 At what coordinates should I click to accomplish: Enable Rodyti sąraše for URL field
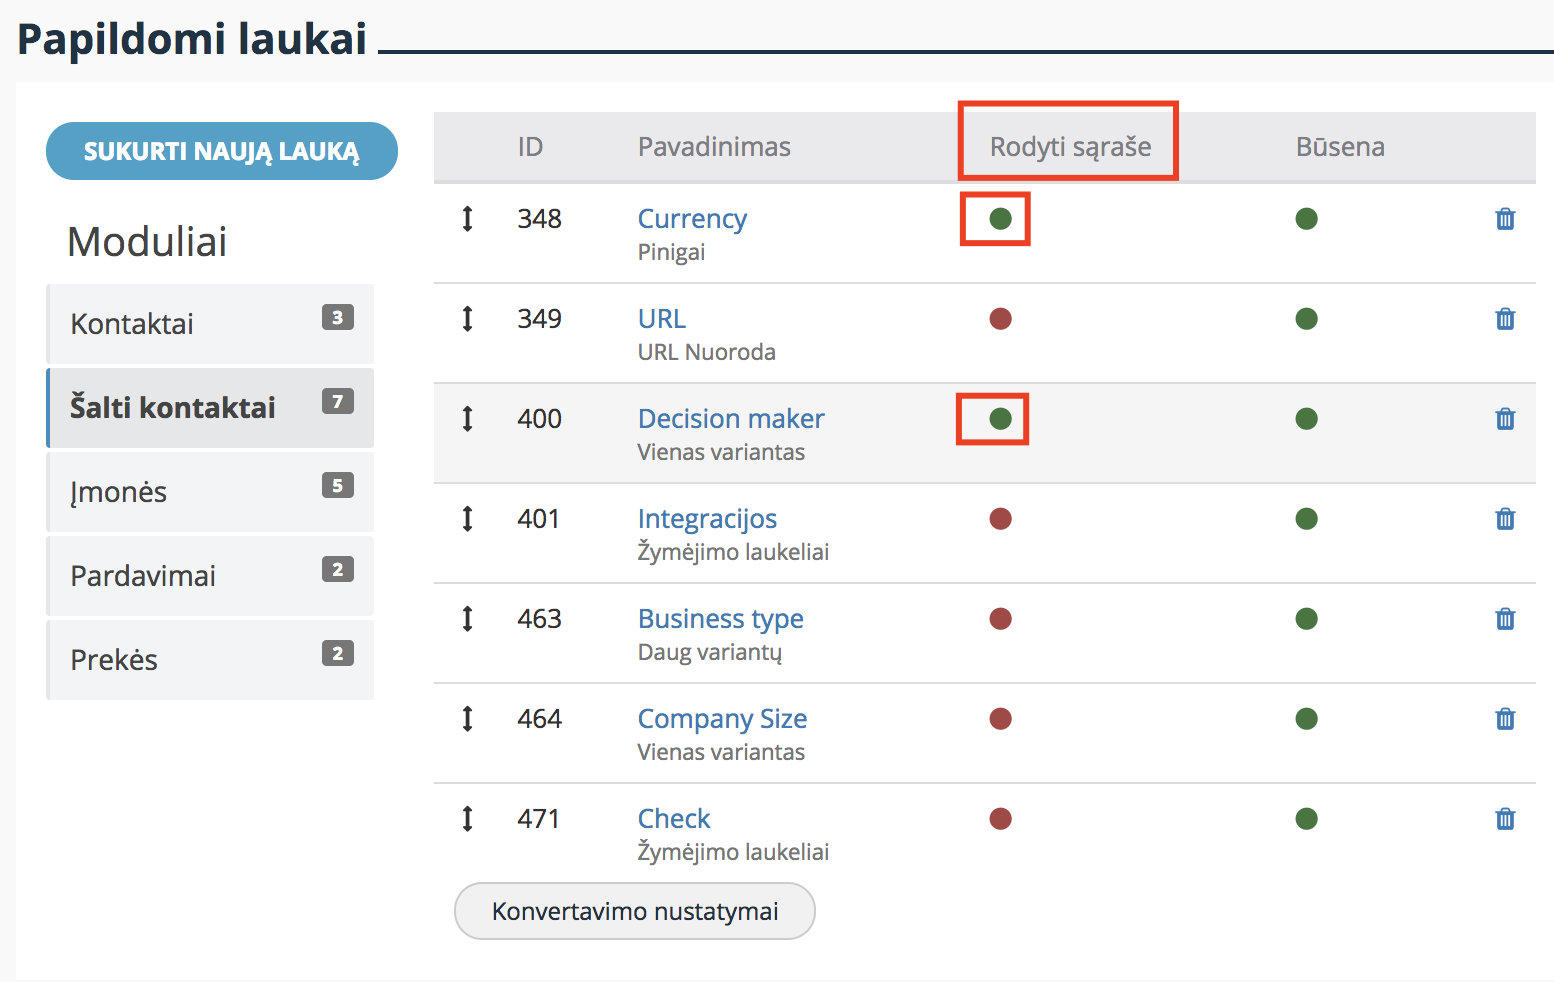1000,319
